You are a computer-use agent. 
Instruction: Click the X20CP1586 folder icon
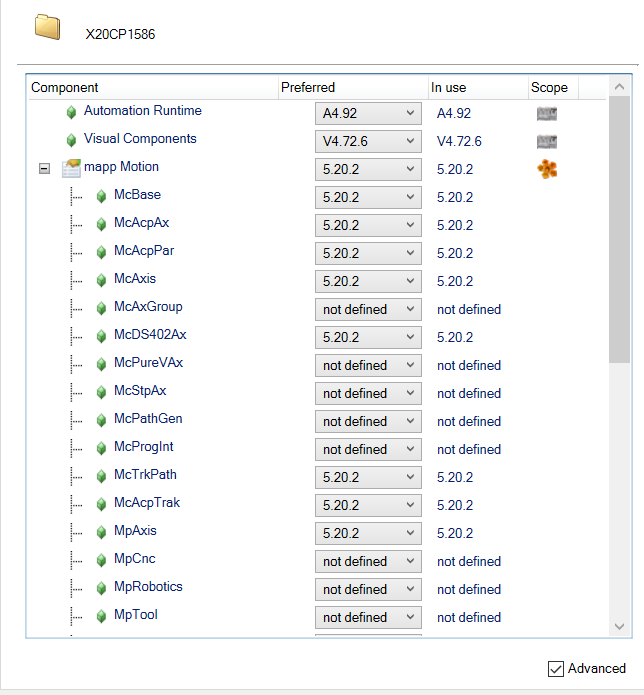[x=47, y=27]
